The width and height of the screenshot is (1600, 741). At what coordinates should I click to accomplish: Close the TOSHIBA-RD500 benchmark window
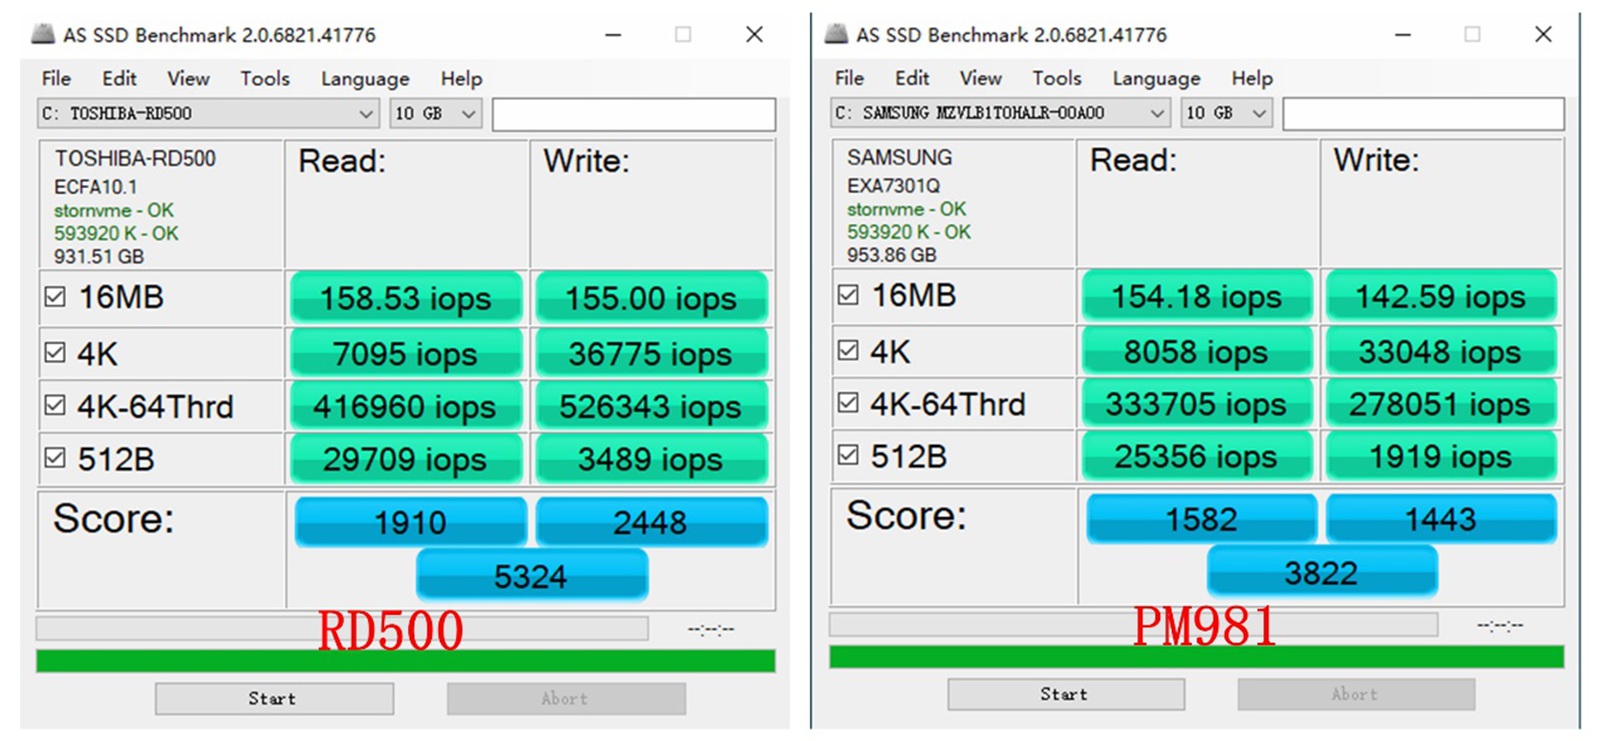(x=754, y=35)
